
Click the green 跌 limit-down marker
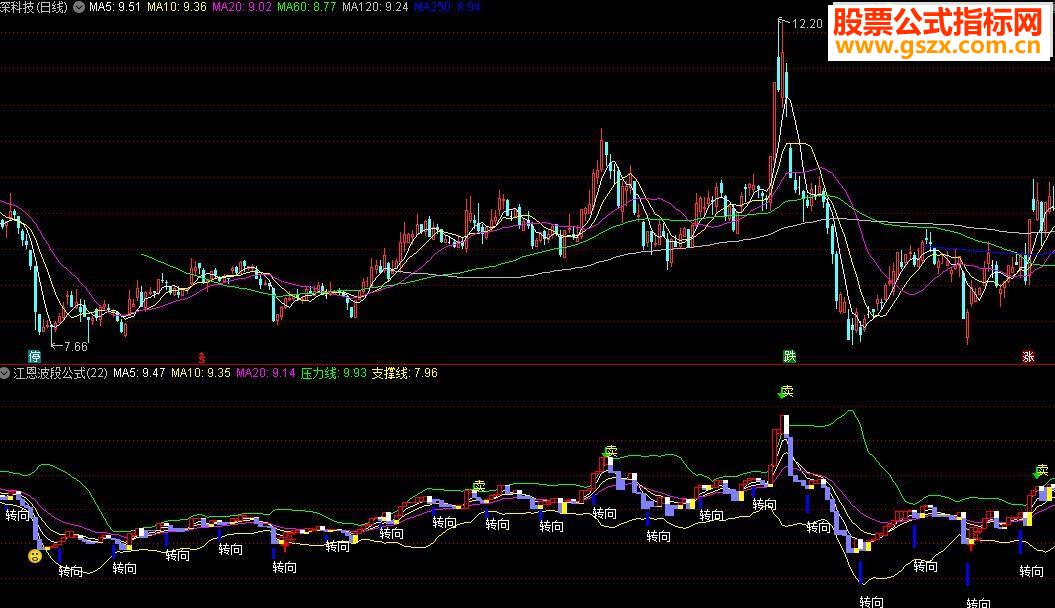point(789,356)
